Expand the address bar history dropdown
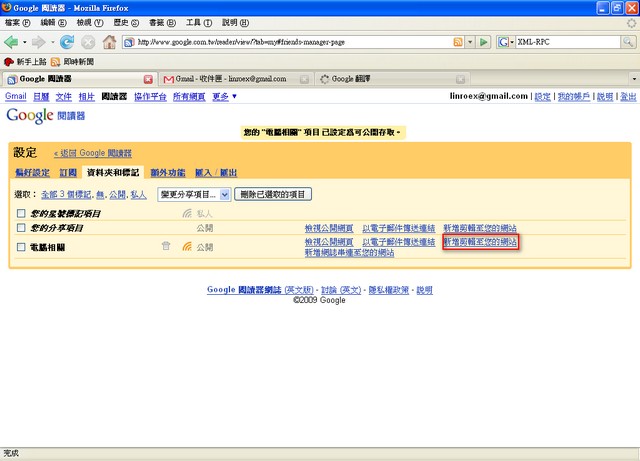Viewport: 640px width, 461px height. click(470, 42)
